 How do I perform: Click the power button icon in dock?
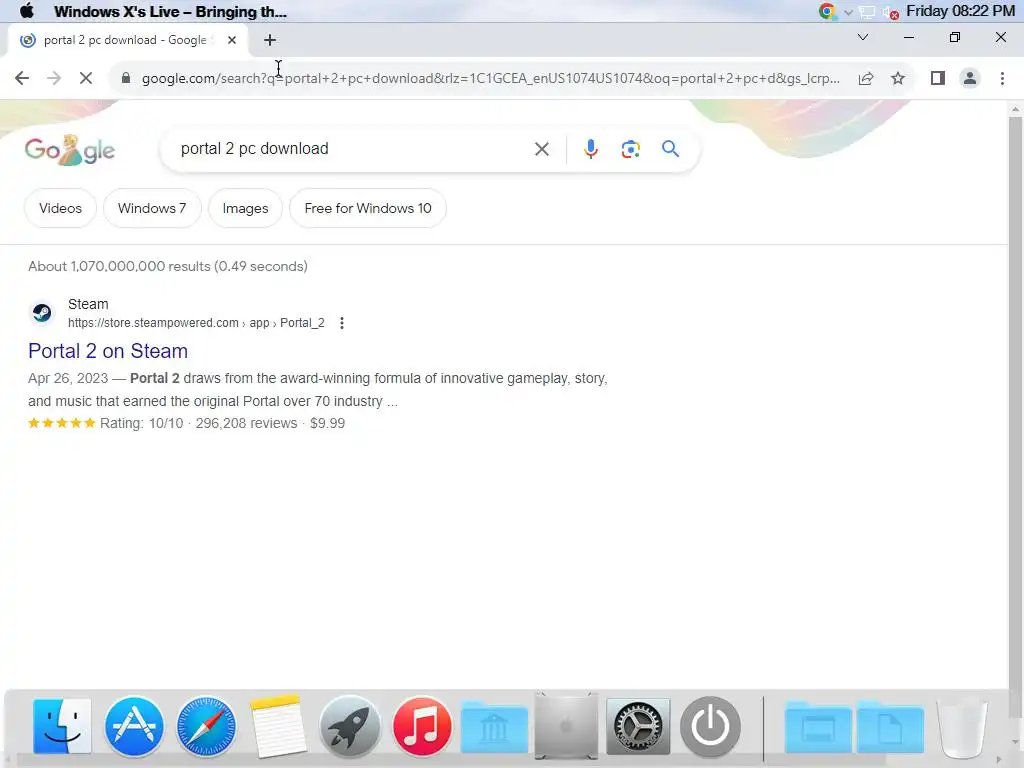pos(711,726)
